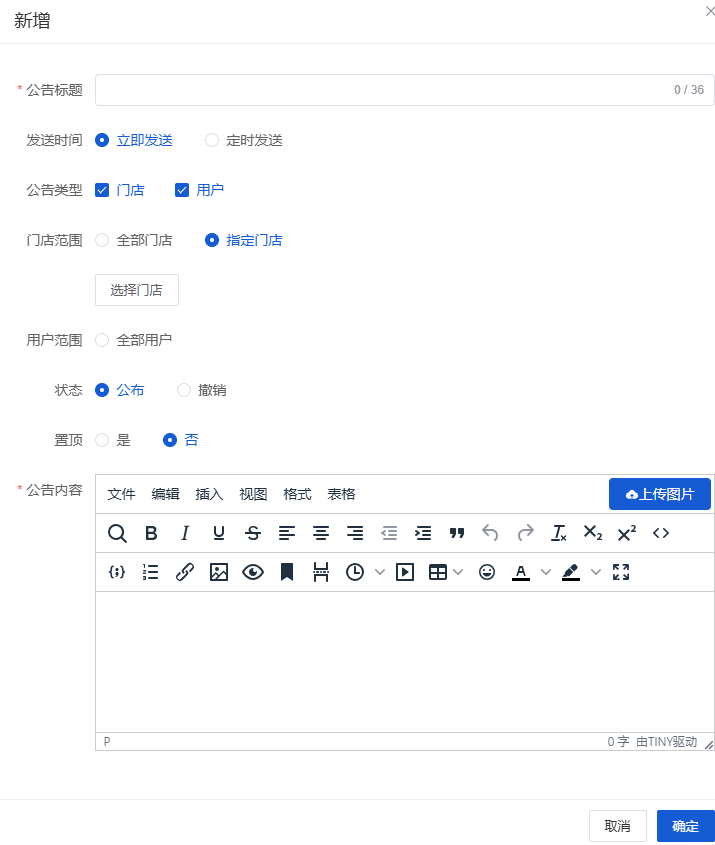Image resolution: width=715 pixels, height=845 pixels.
Task: Apply subscript formatting
Action: 593,533
